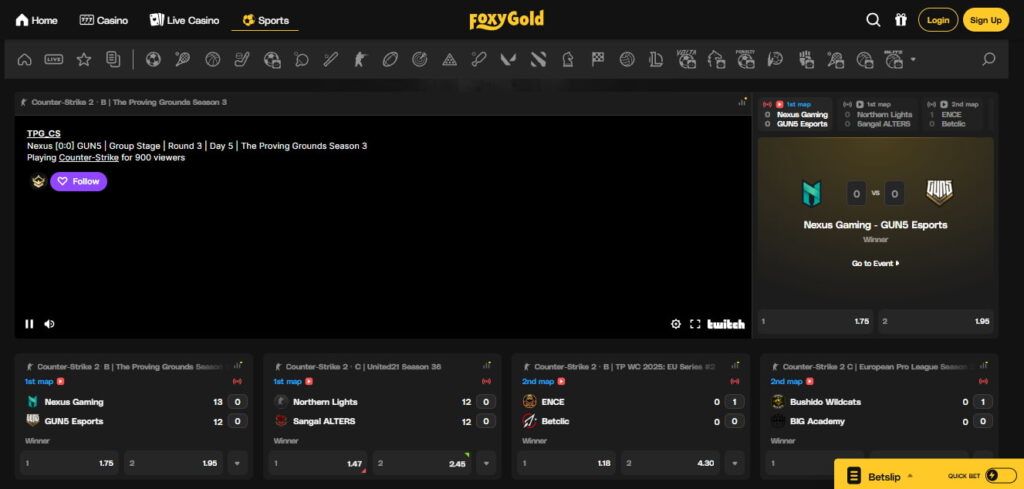This screenshot has width=1024, height=489.
Task: Select the fist fighting esports icon
Action: coord(805,59)
